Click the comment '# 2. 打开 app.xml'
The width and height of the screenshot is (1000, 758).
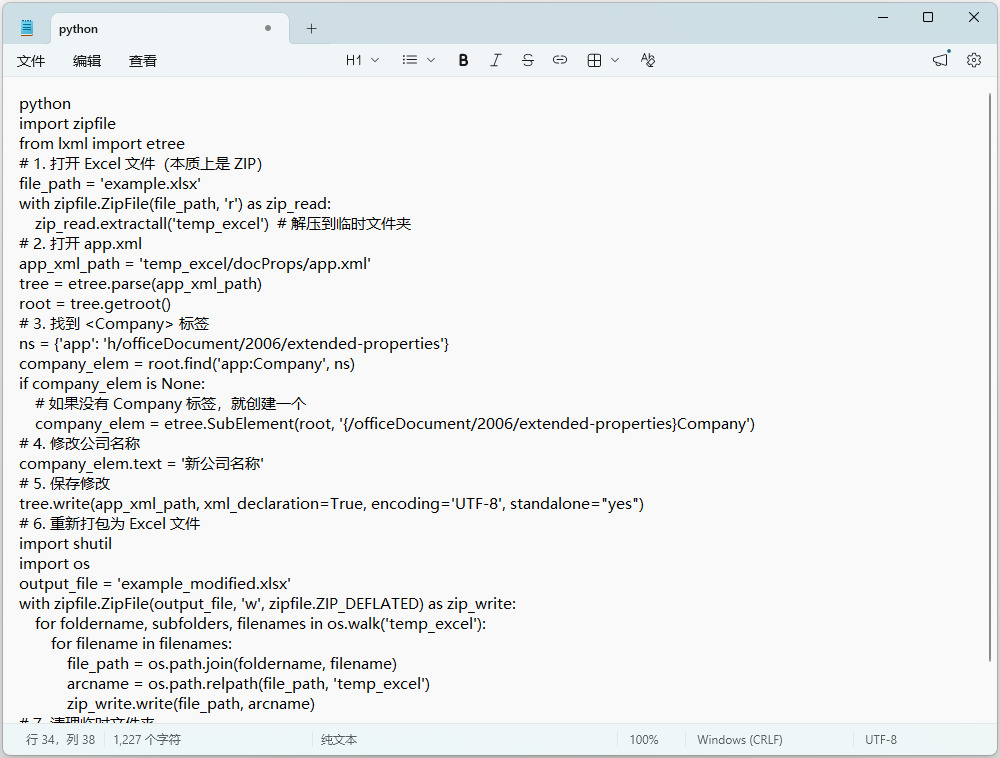click(x=80, y=244)
